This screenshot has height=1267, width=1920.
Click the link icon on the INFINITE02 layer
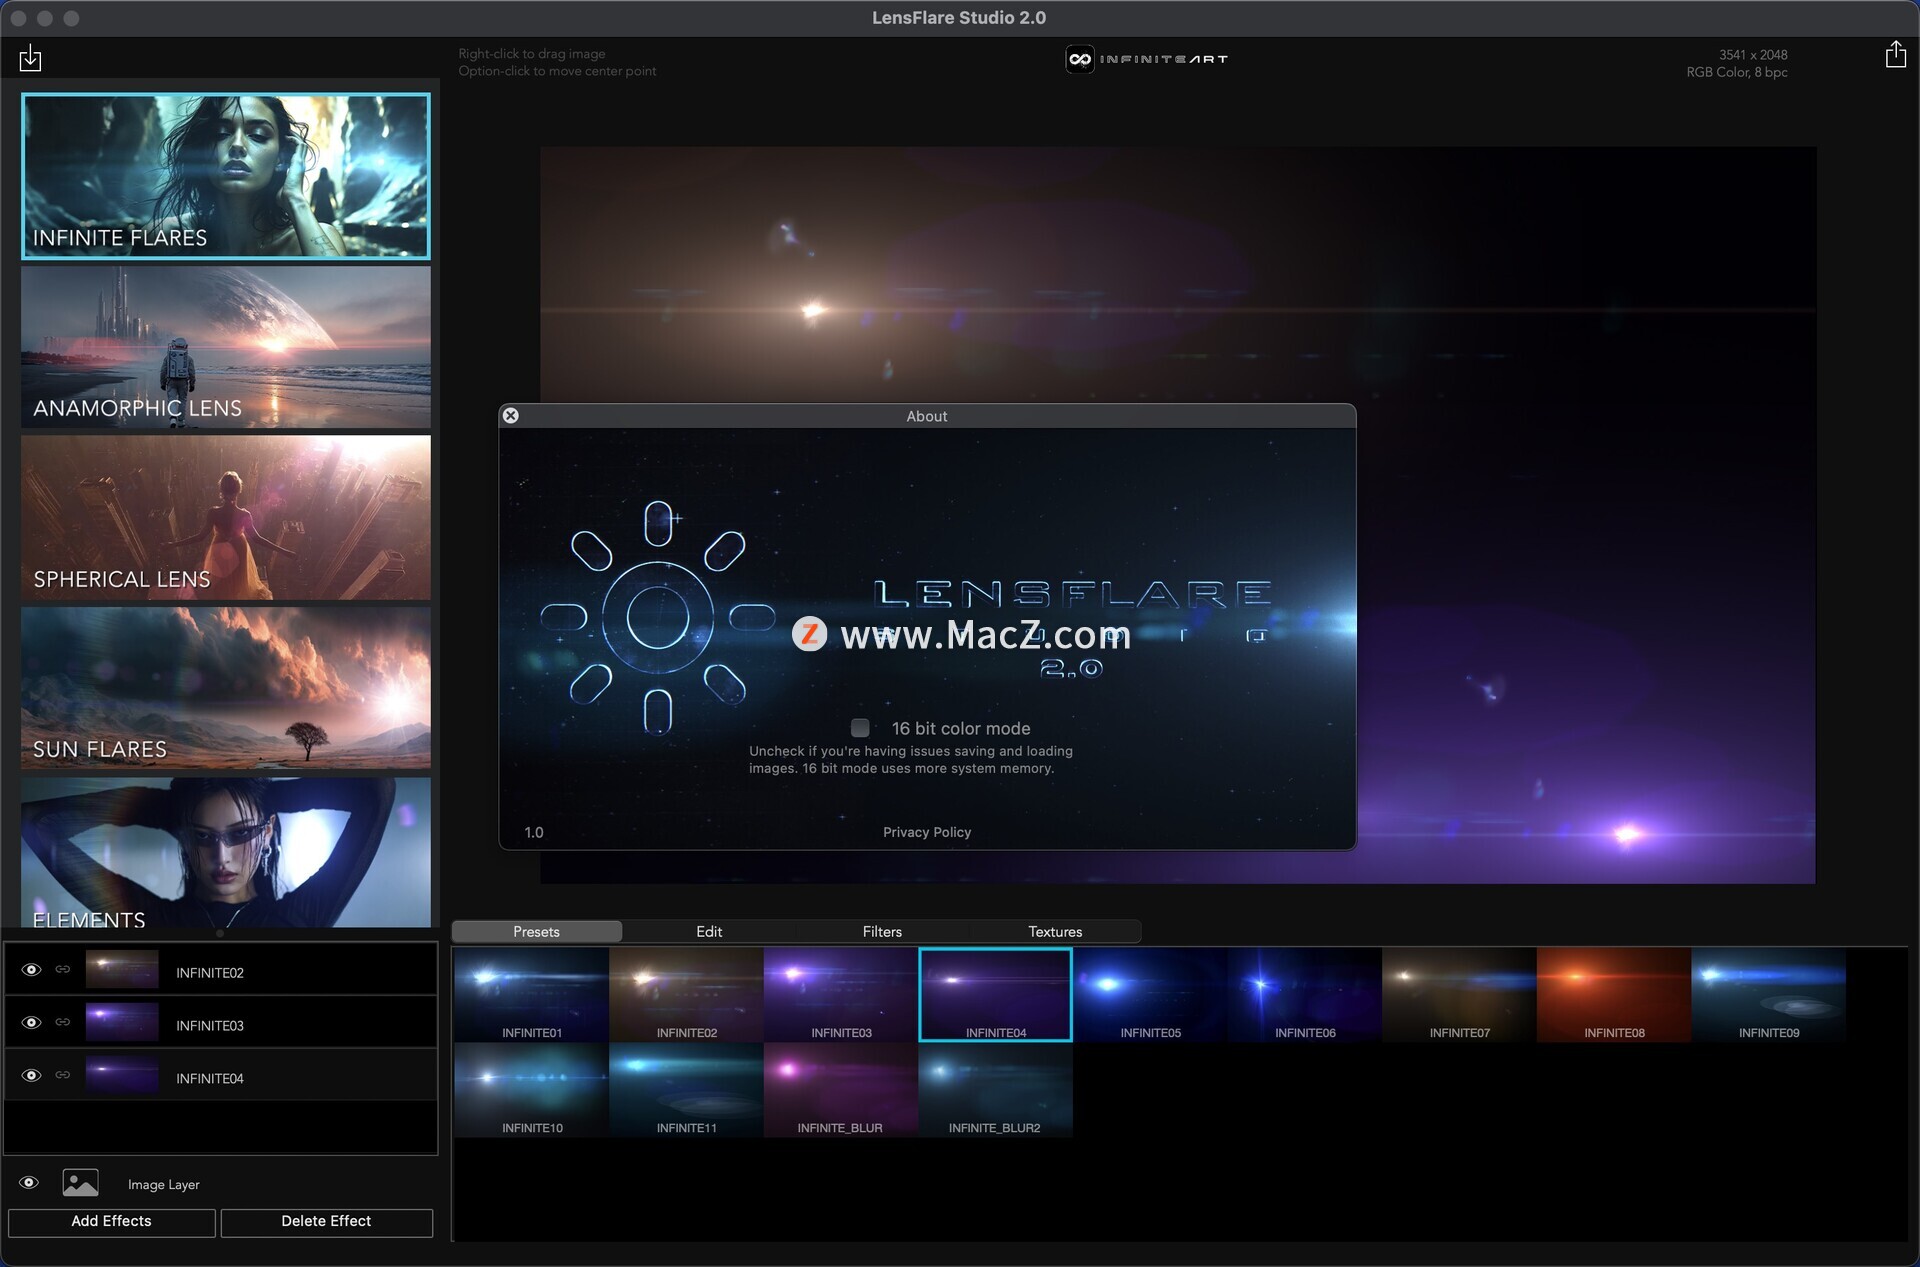63,970
